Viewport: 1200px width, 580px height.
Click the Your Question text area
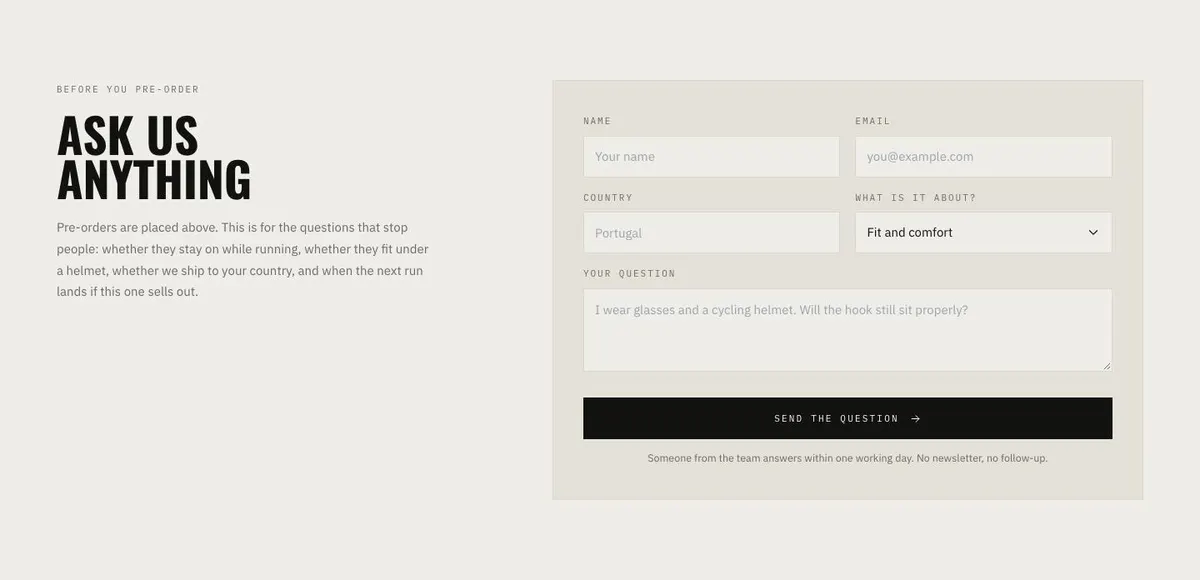click(847, 330)
